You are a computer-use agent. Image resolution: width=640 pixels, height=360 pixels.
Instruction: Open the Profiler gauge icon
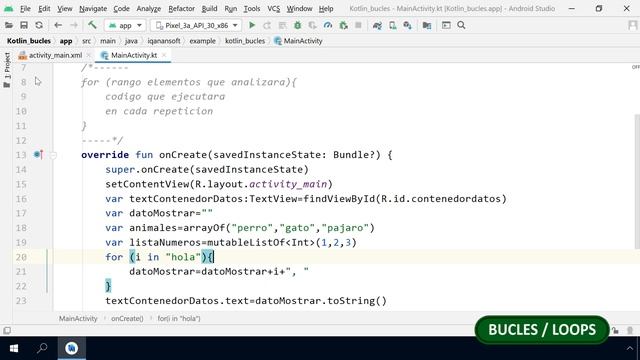coord(328,25)
